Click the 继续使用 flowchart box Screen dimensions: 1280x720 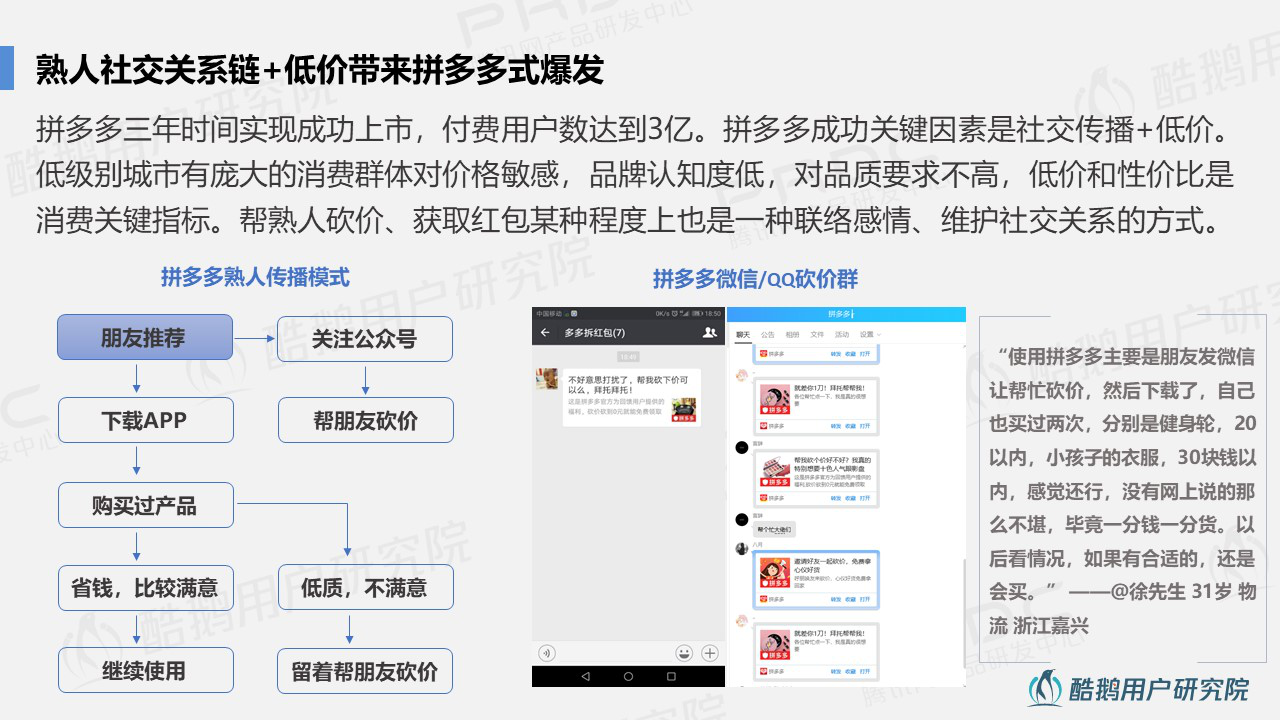[145, 670]
